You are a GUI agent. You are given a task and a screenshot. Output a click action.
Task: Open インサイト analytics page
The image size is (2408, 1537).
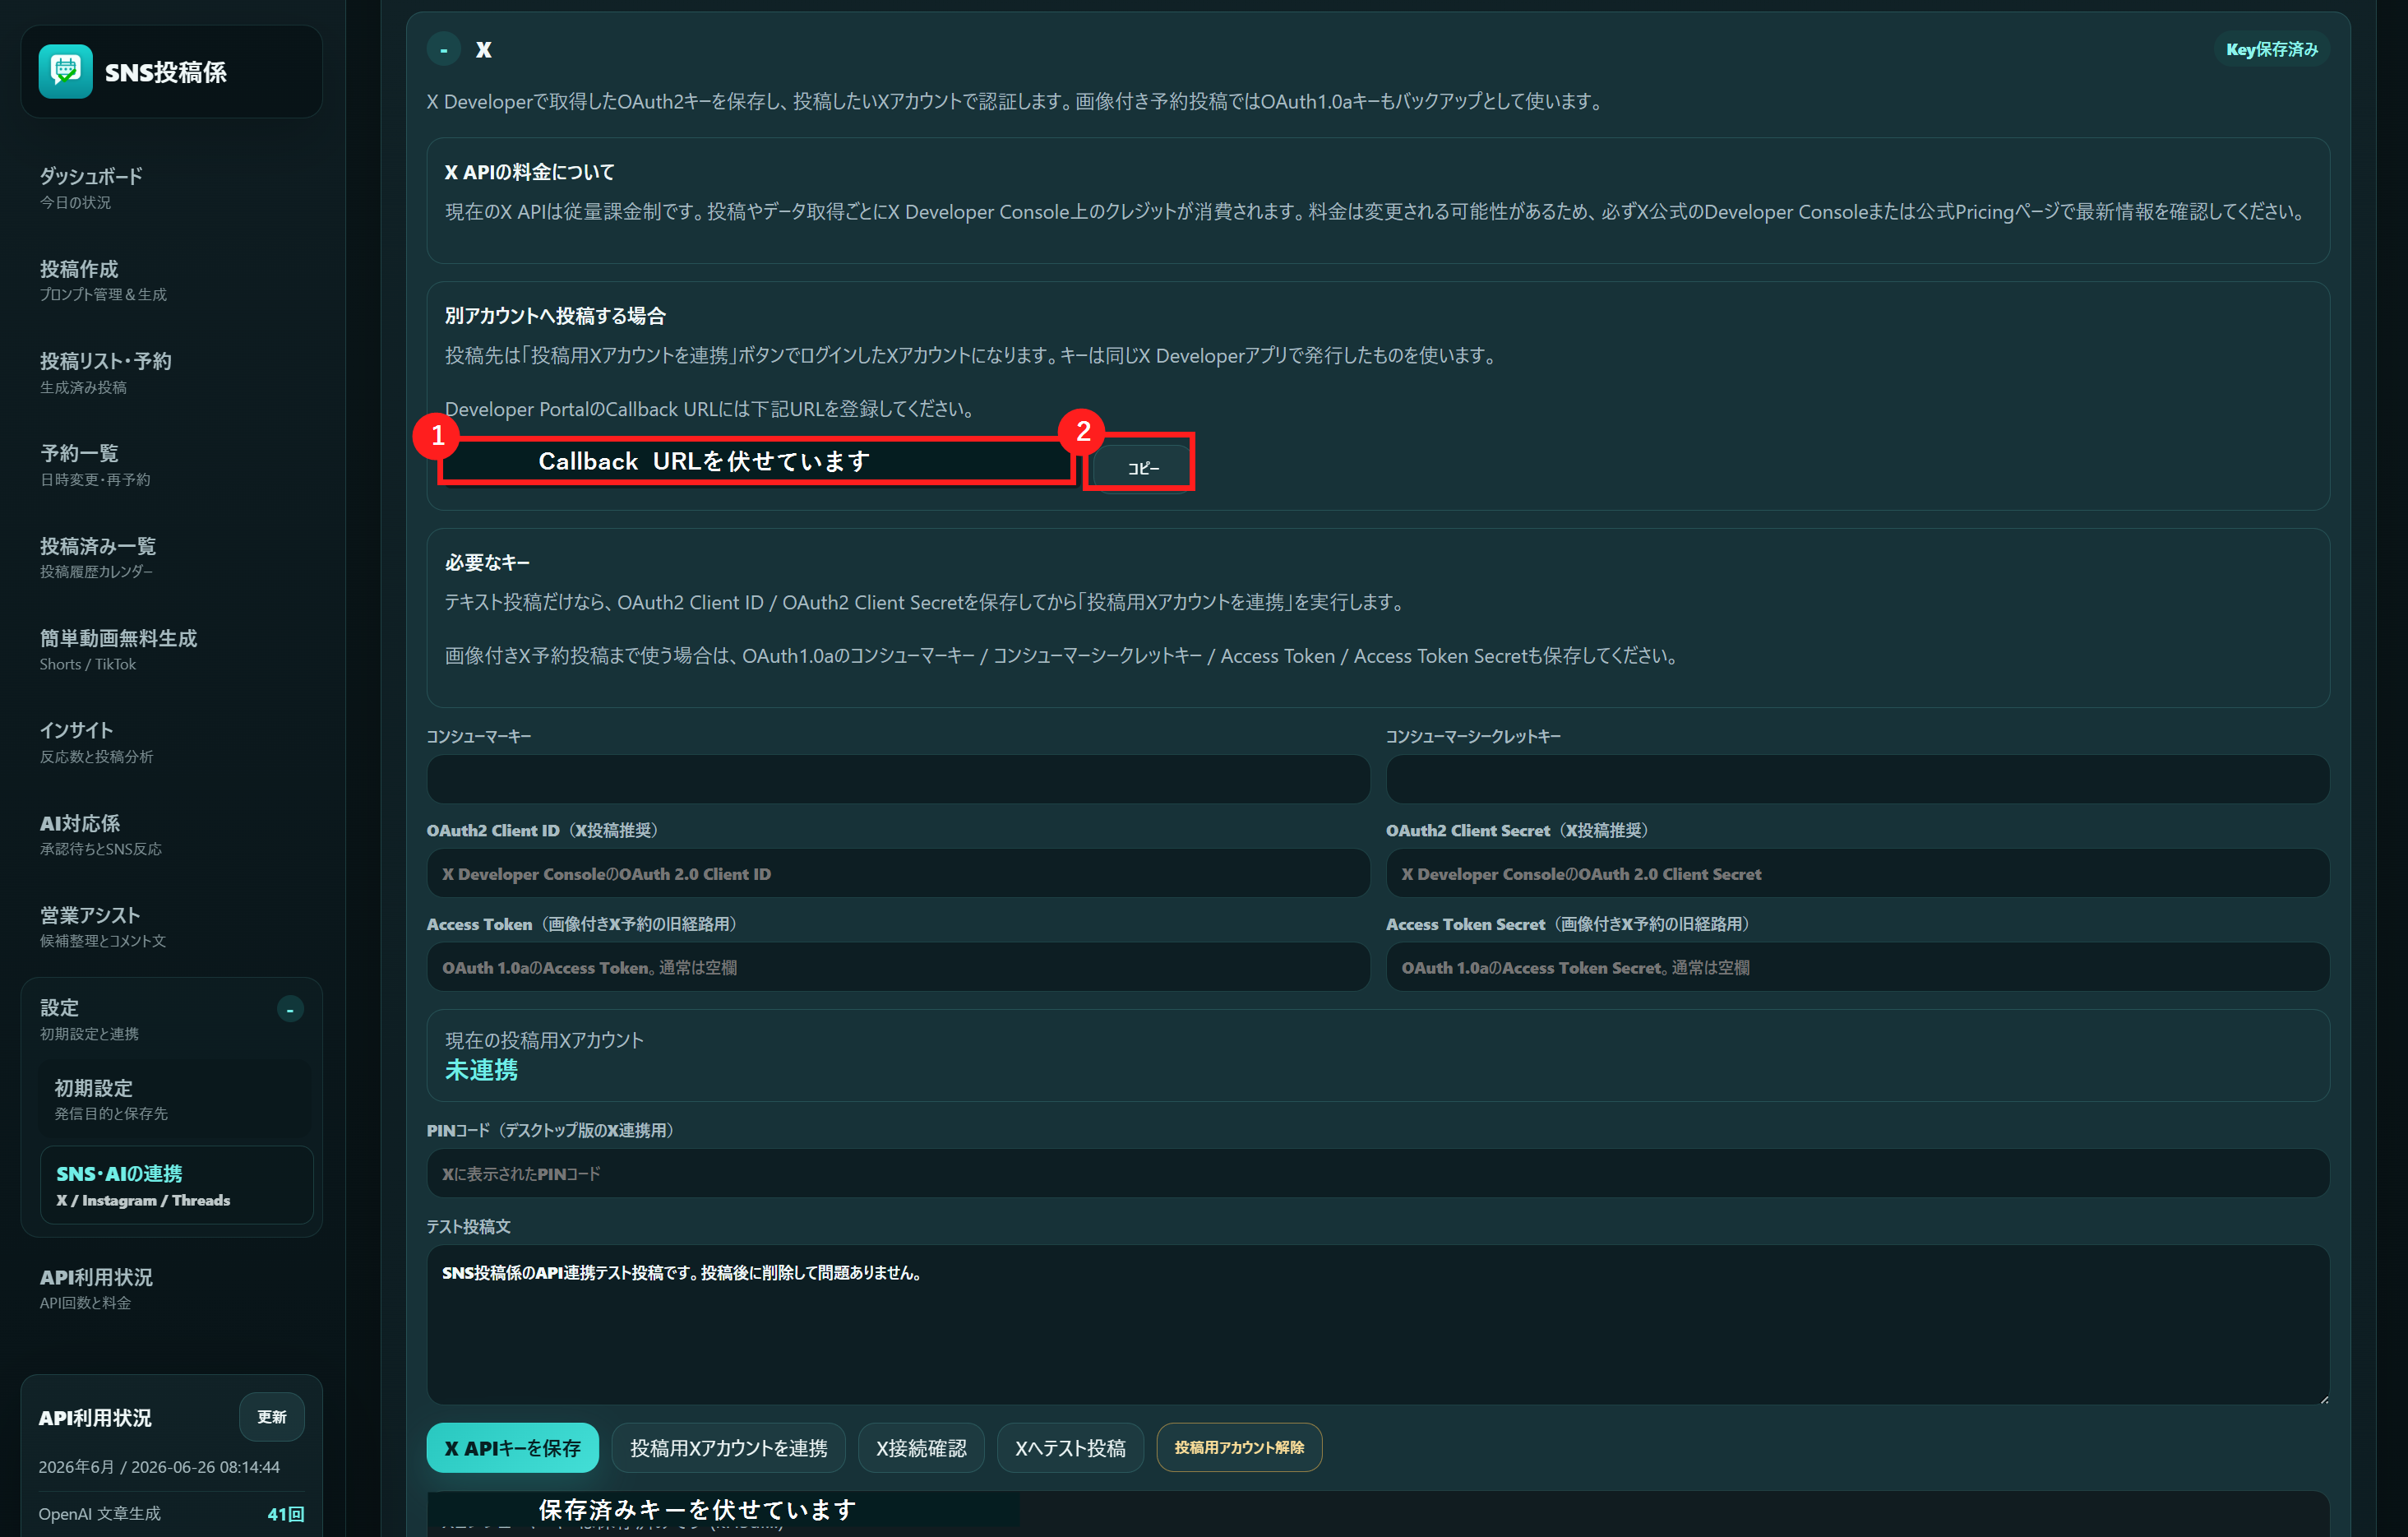[171, 741]
